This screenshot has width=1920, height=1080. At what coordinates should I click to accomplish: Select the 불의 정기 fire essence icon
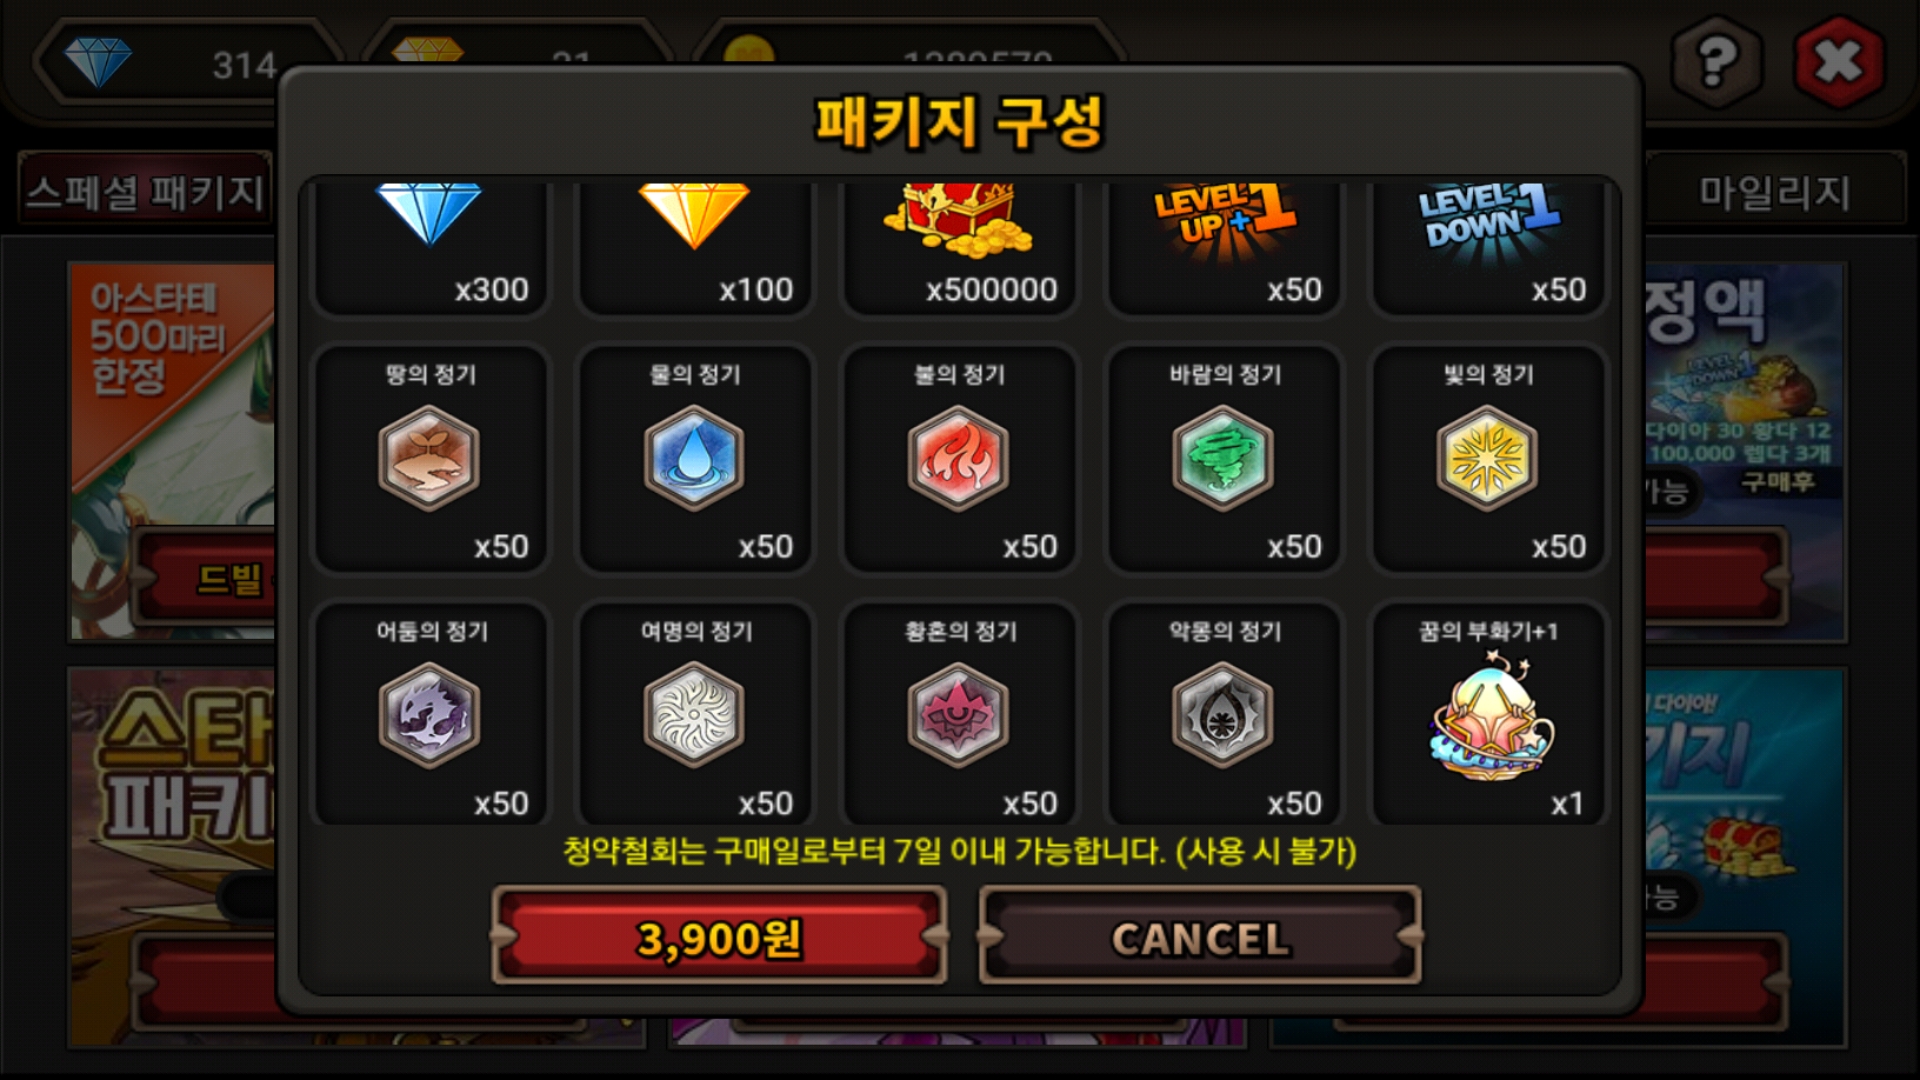pos(958,458)
